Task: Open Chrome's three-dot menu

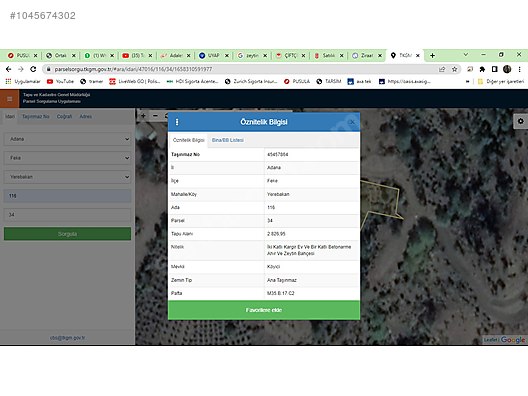Action: 520,69
